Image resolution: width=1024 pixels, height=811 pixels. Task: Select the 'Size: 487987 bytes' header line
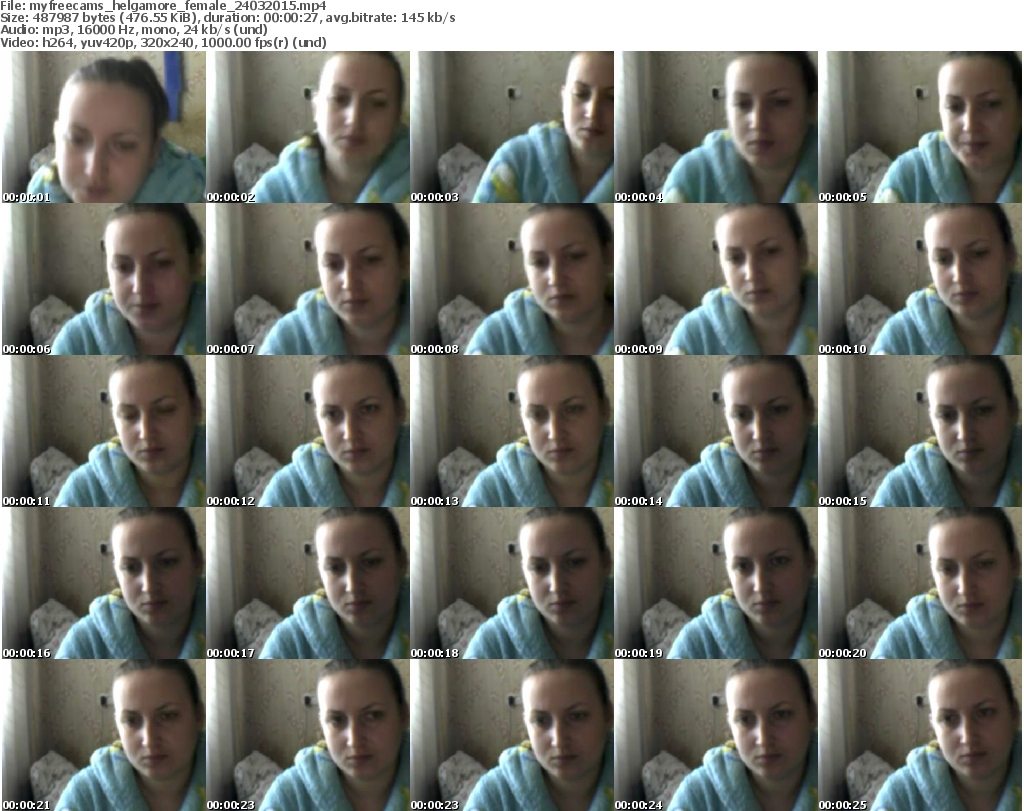pyautogui.click(x=228, y=18)
